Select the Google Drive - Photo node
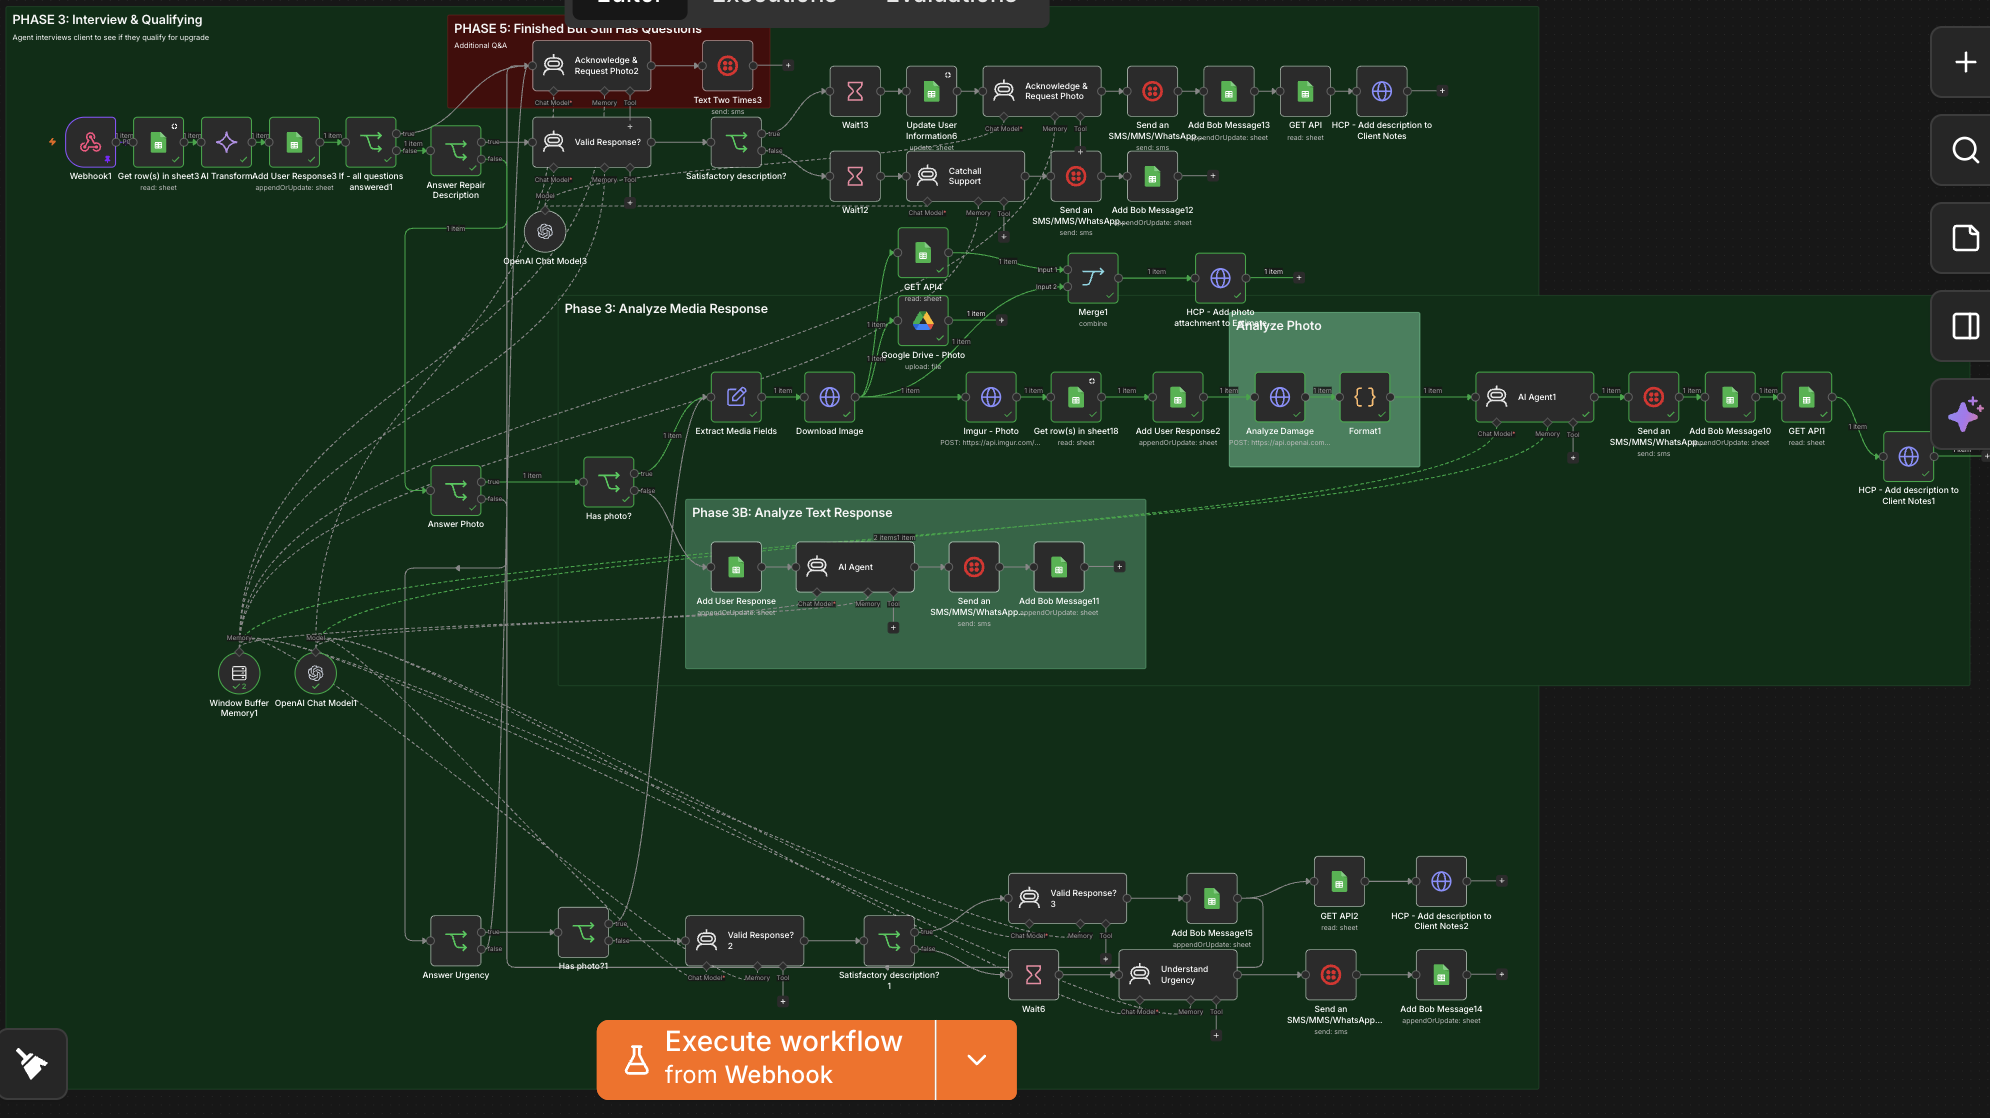 coord(923,321)
